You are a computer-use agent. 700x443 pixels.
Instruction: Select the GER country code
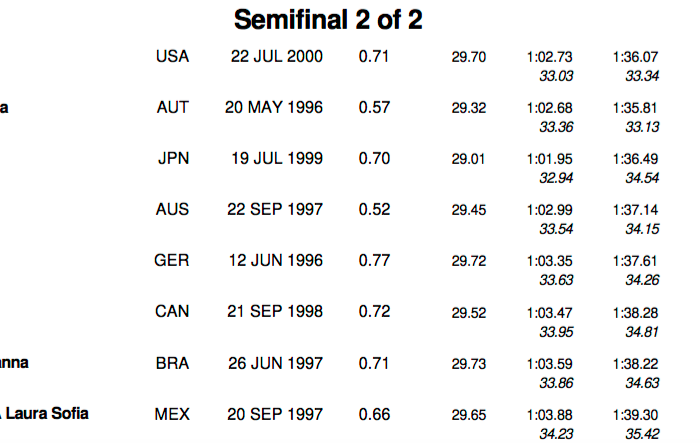172,260
